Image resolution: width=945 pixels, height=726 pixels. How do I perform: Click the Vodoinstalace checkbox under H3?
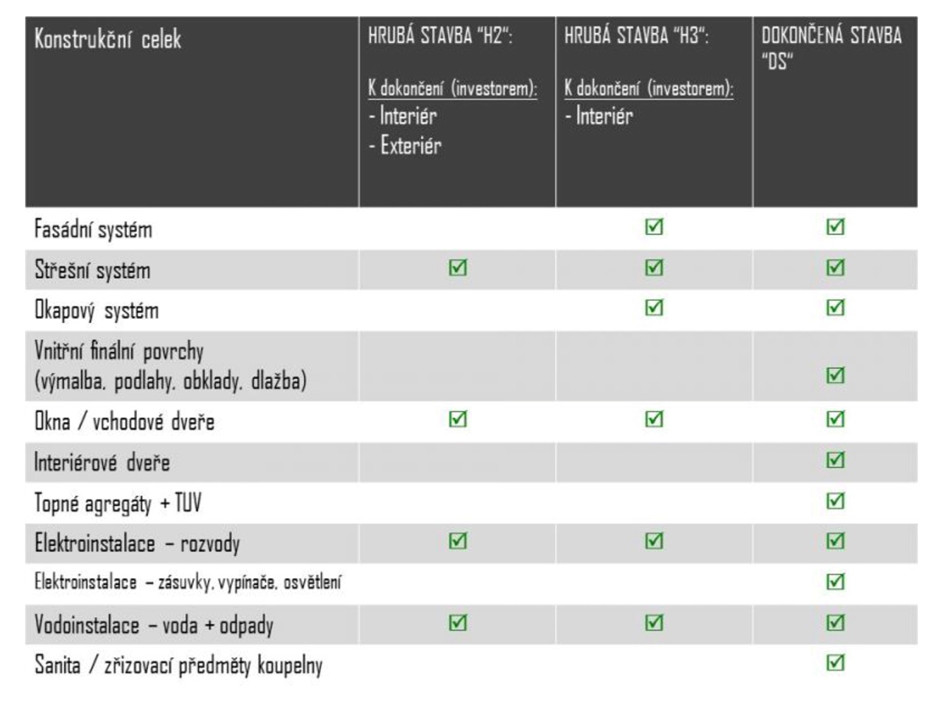(x=654, y=622)
